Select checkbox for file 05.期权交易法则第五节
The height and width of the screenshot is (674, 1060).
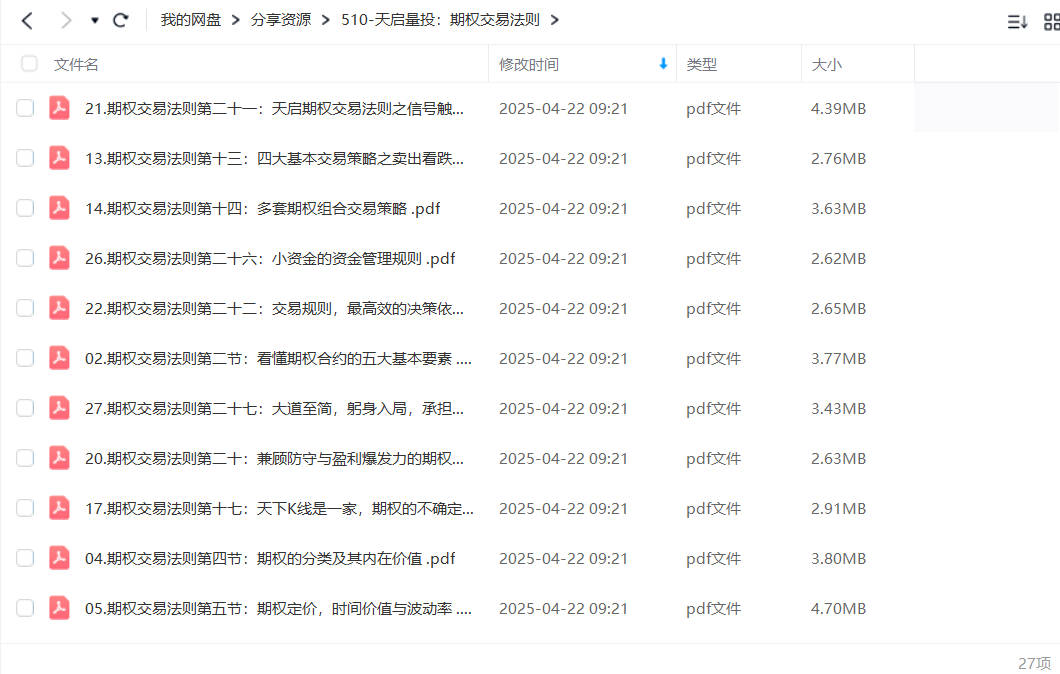tap(25, 608)
